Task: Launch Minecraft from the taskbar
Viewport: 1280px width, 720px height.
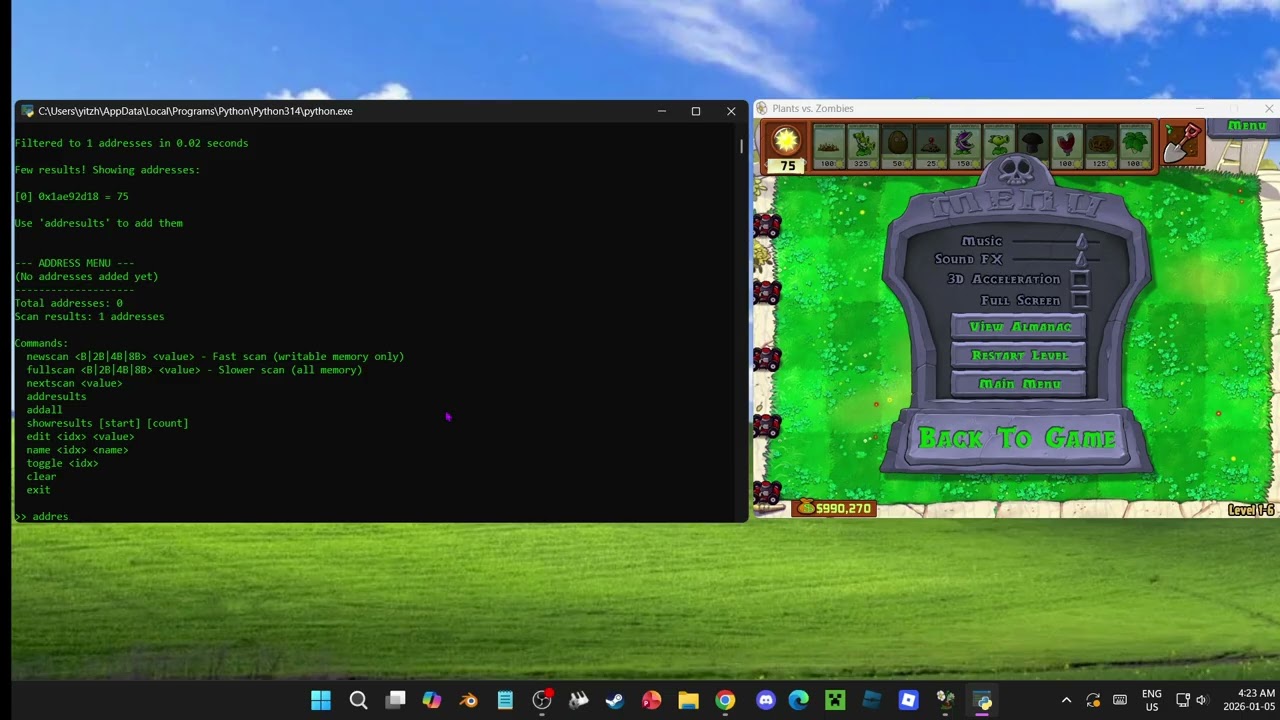Action: [x=835, y=700]
